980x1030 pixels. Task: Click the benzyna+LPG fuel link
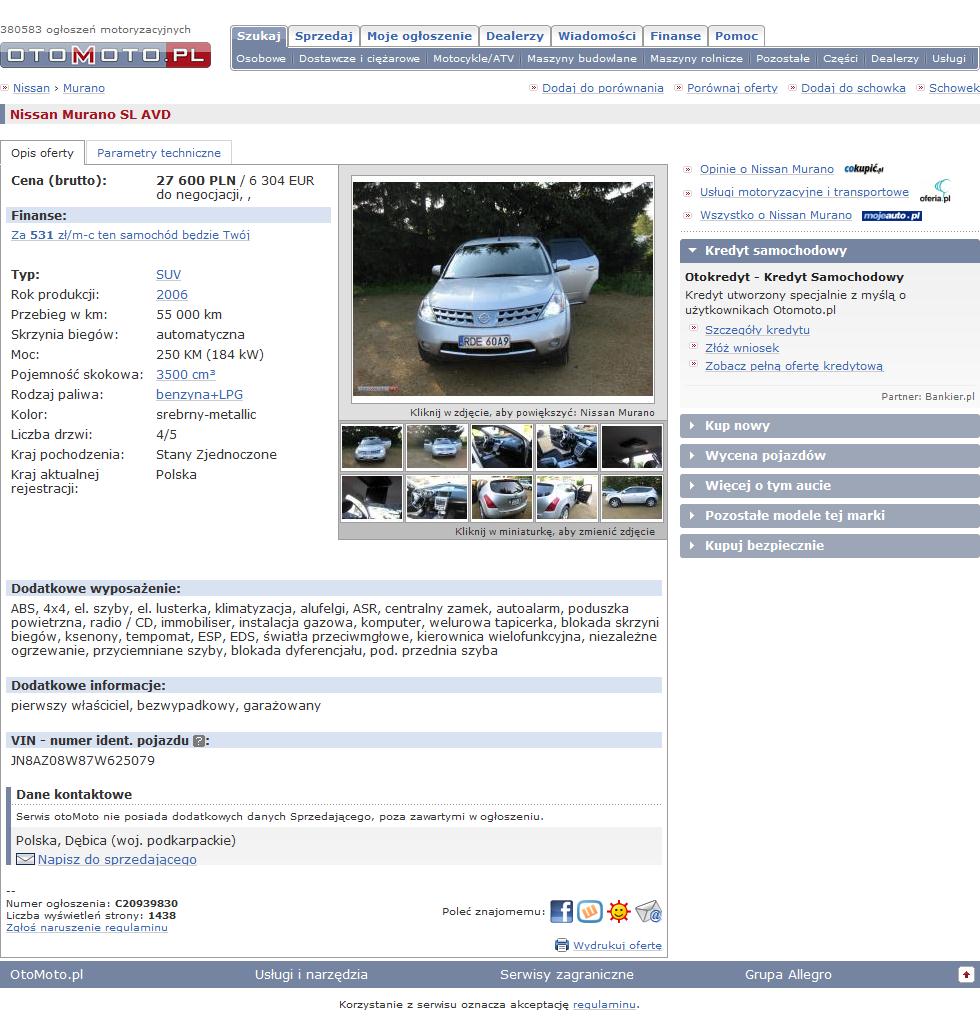point(199,395)
